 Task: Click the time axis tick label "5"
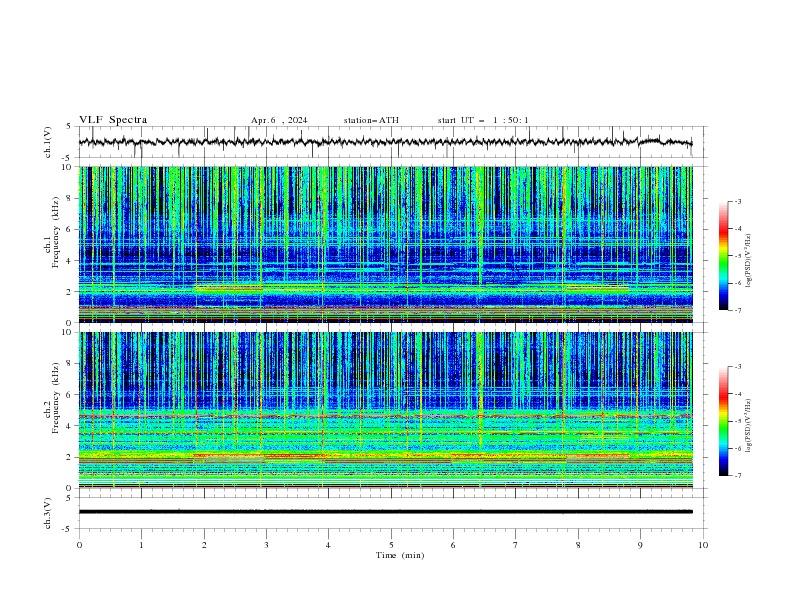click(391, 545)
